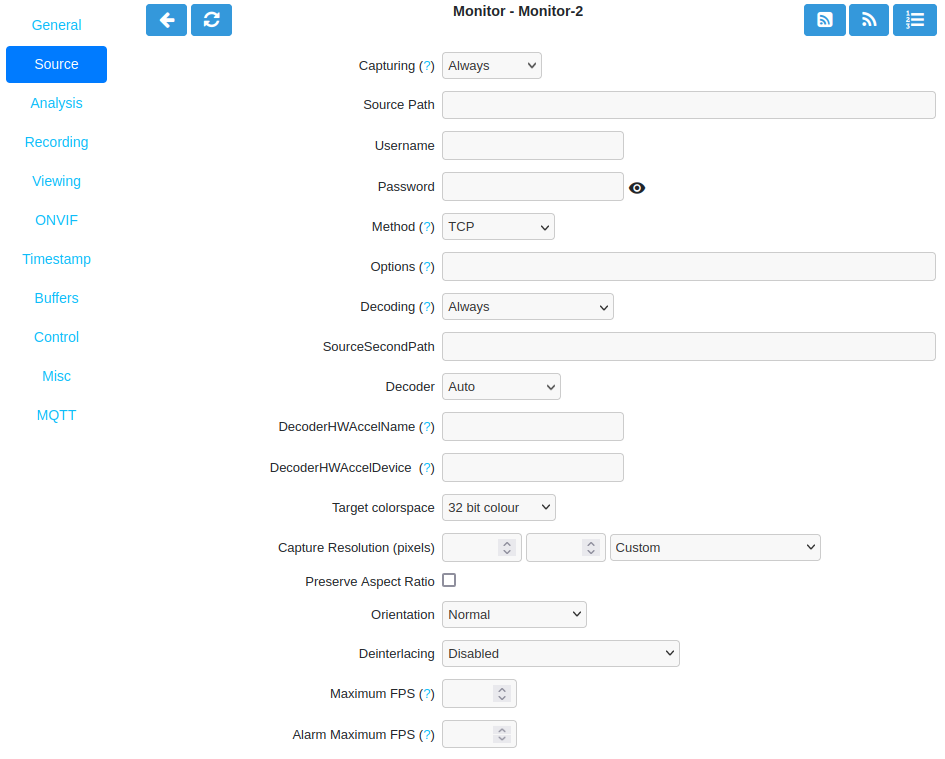The height and width of the screenshot is (759, 945).
Task: Focus the DecoderHWAccelDevice input field
Action: coord(533,468)
